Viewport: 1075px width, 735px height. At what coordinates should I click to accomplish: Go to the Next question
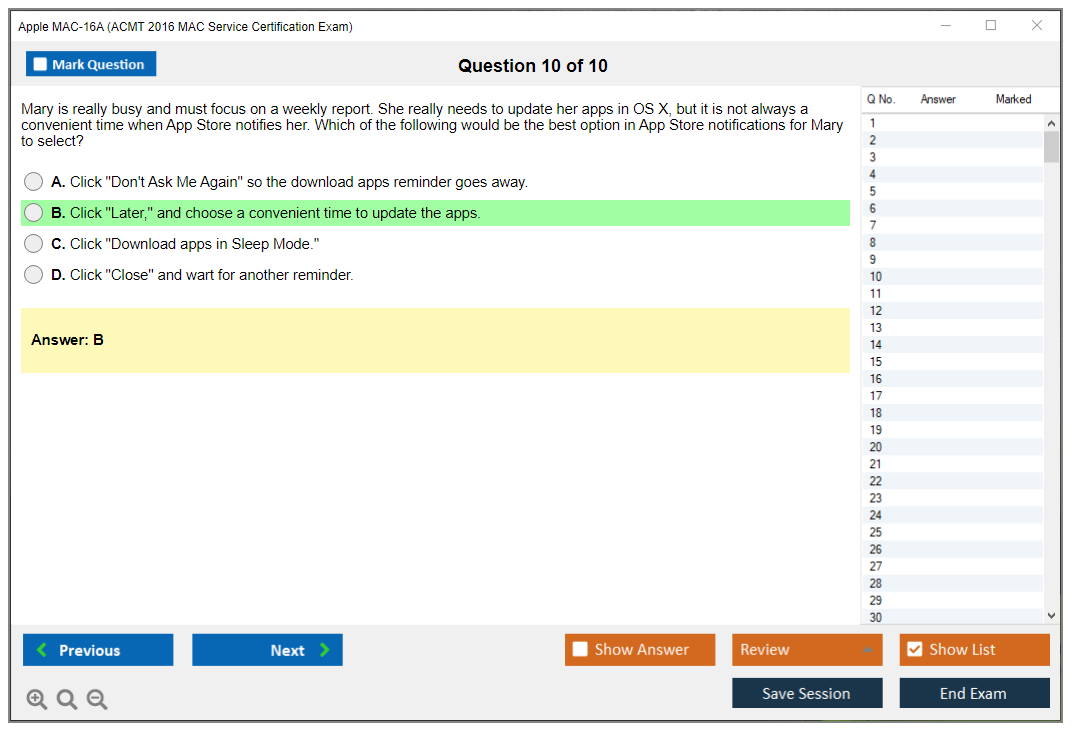[x=267, y=650]
